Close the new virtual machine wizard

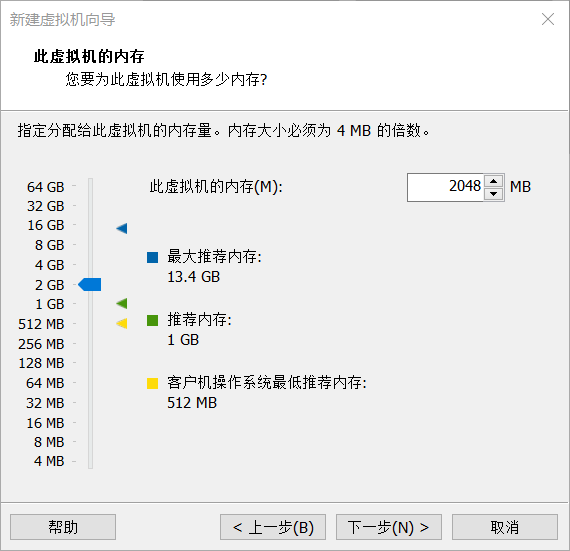[547, 19]
